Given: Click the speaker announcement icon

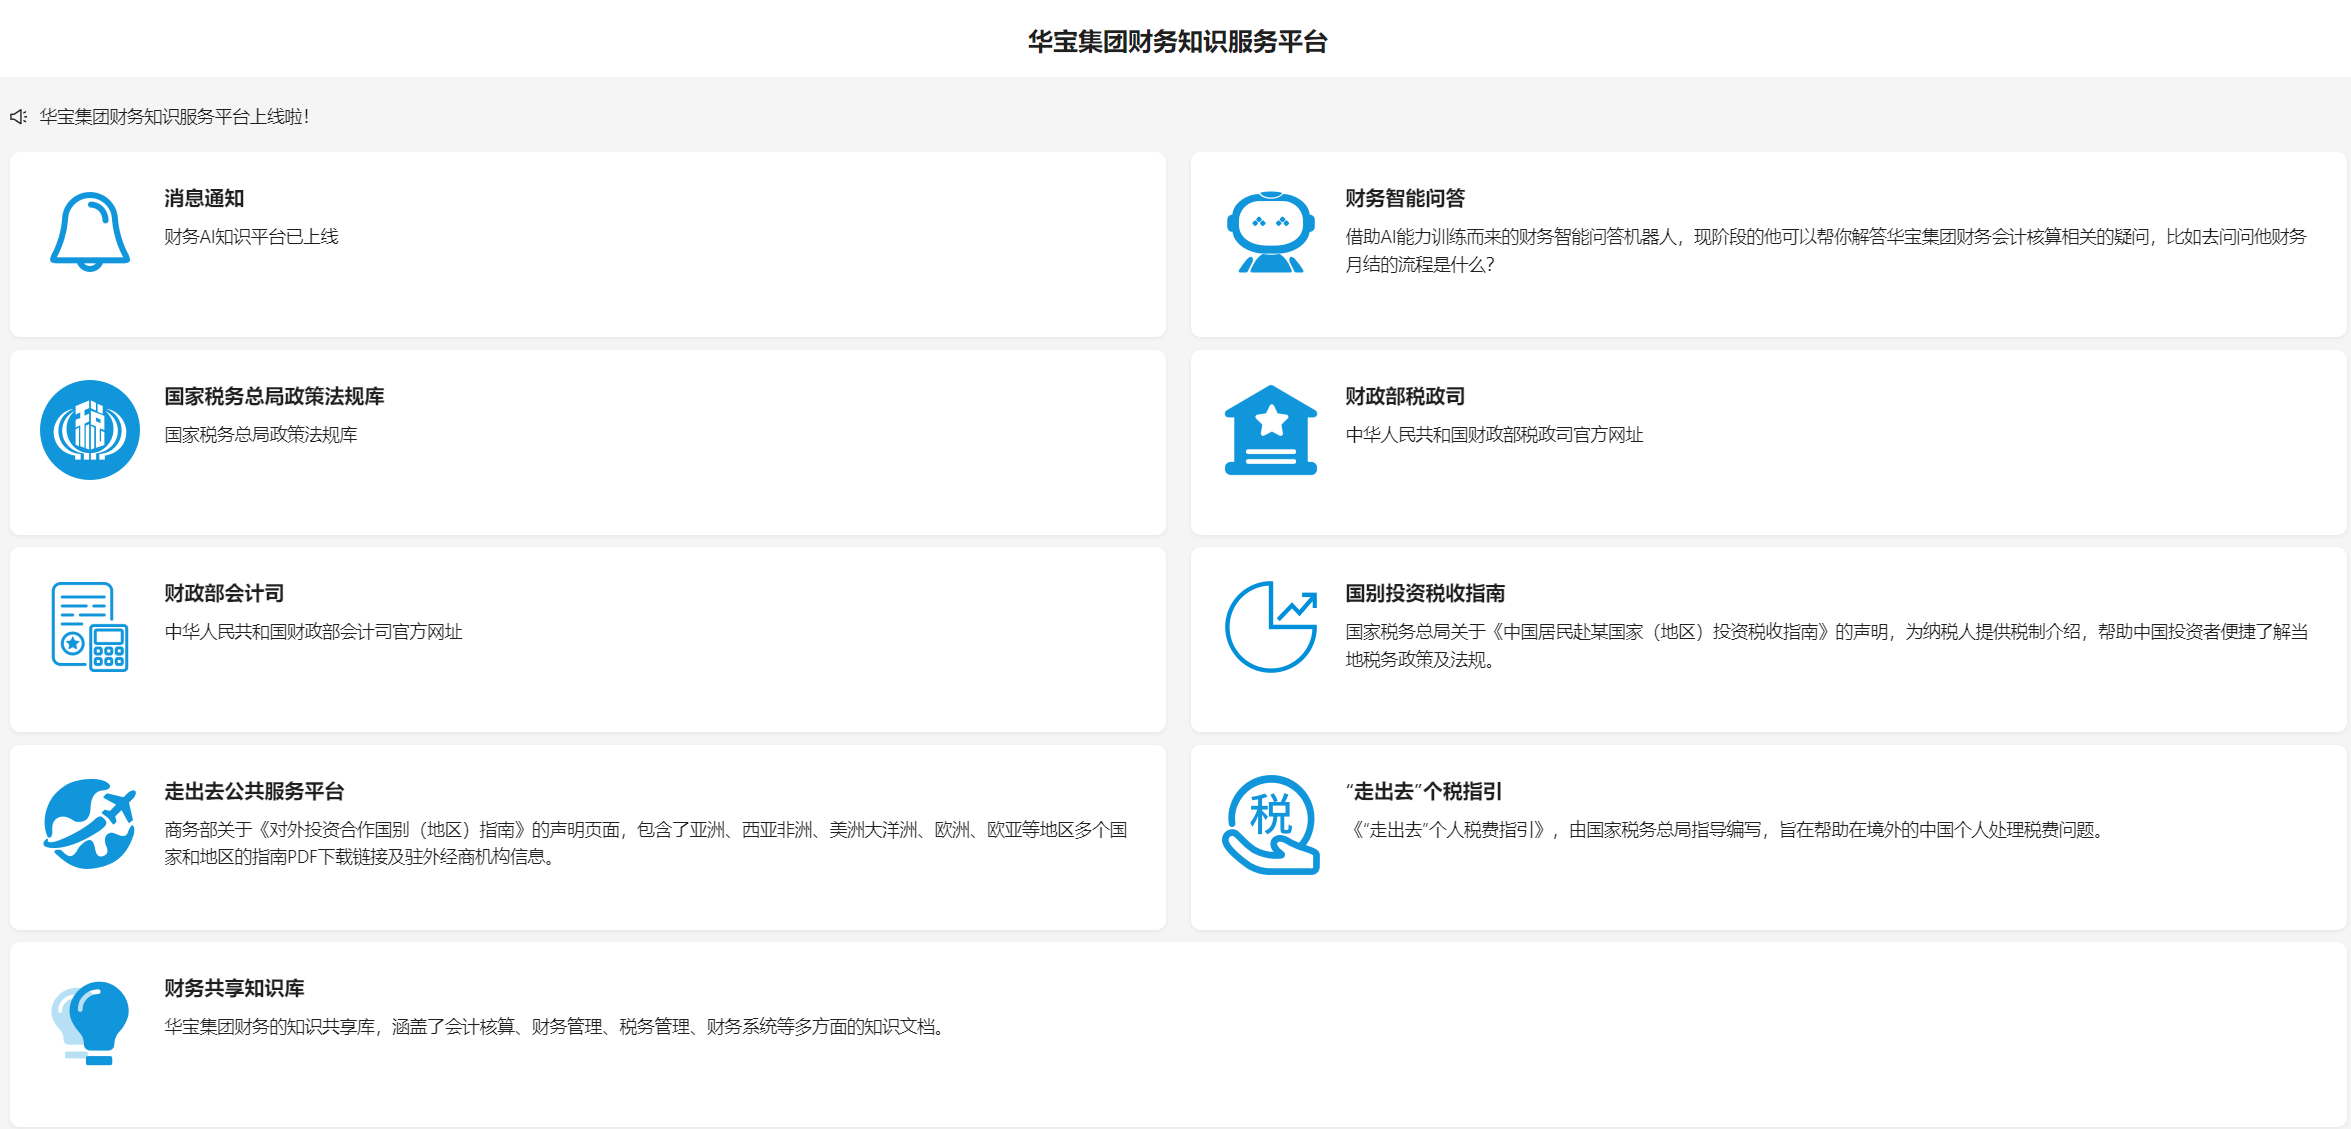Looking at the screenshot, I should tap(18, 117).
